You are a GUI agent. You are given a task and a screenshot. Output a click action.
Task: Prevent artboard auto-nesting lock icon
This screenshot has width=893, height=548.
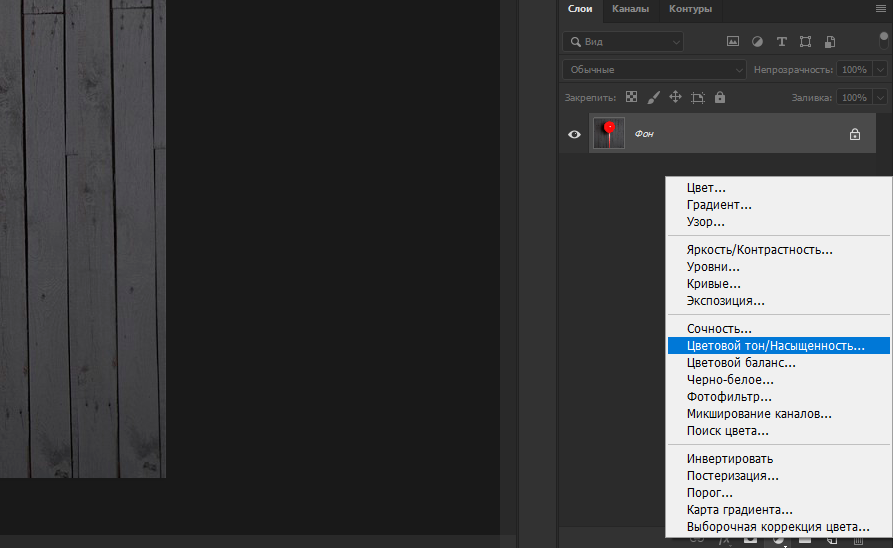point(698,97)
